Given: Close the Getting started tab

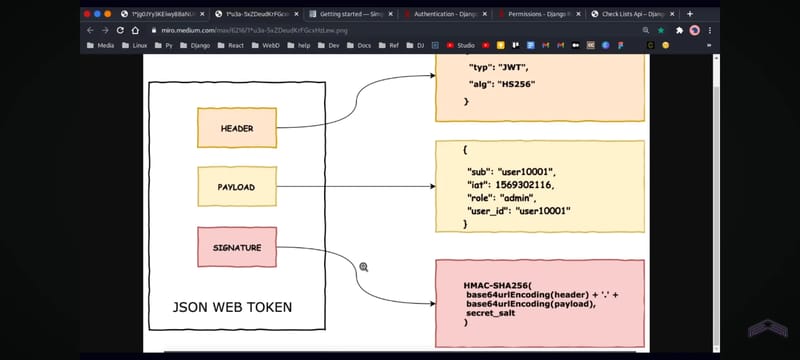Looking at the screenshot, I should coord(390,14).
